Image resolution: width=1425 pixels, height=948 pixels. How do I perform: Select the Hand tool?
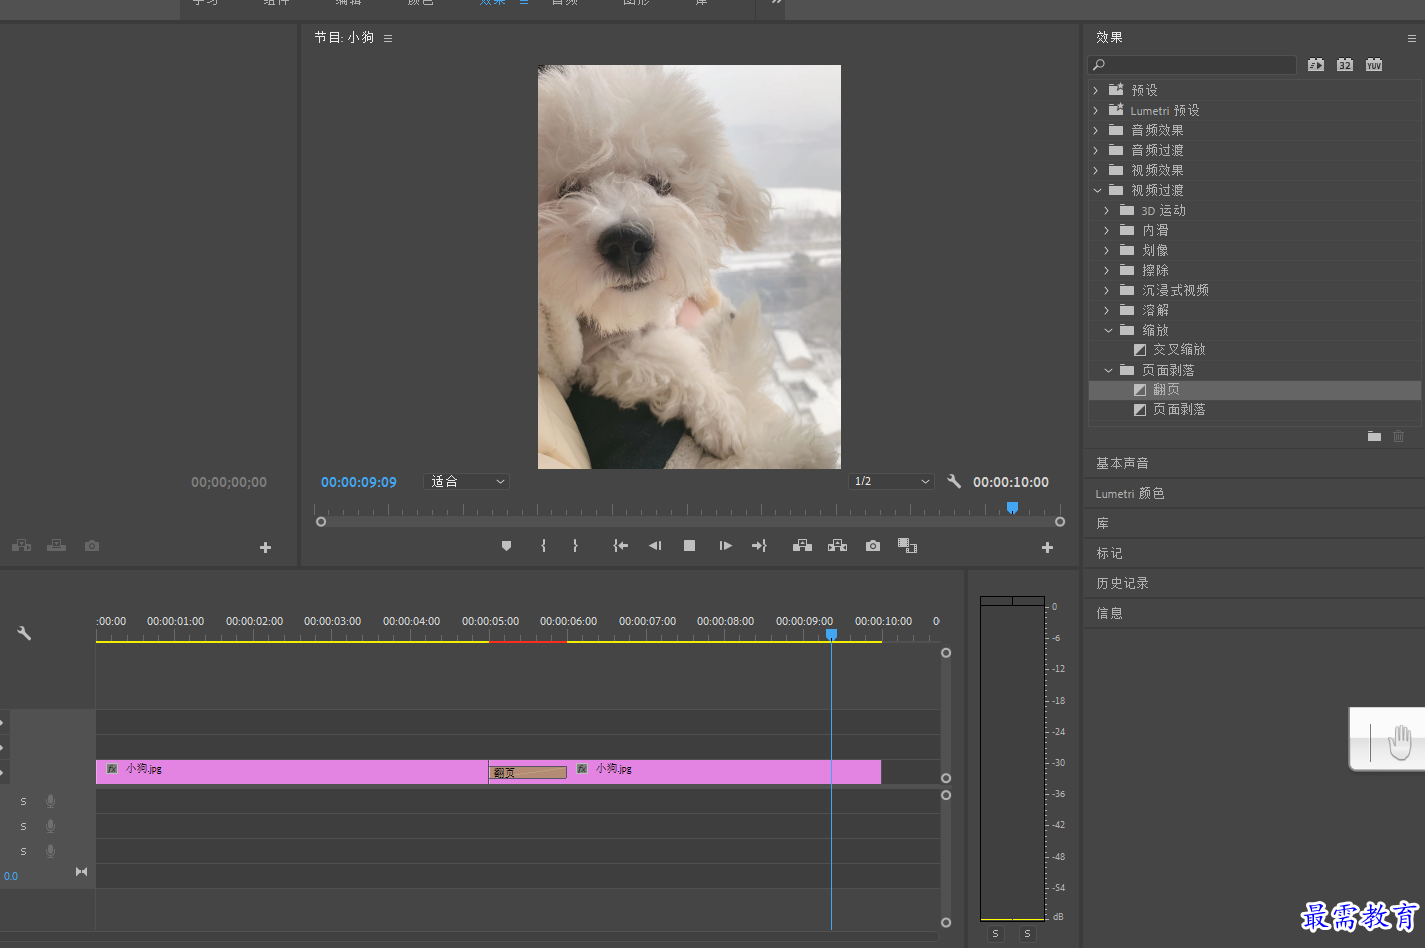click(1400, 742)
